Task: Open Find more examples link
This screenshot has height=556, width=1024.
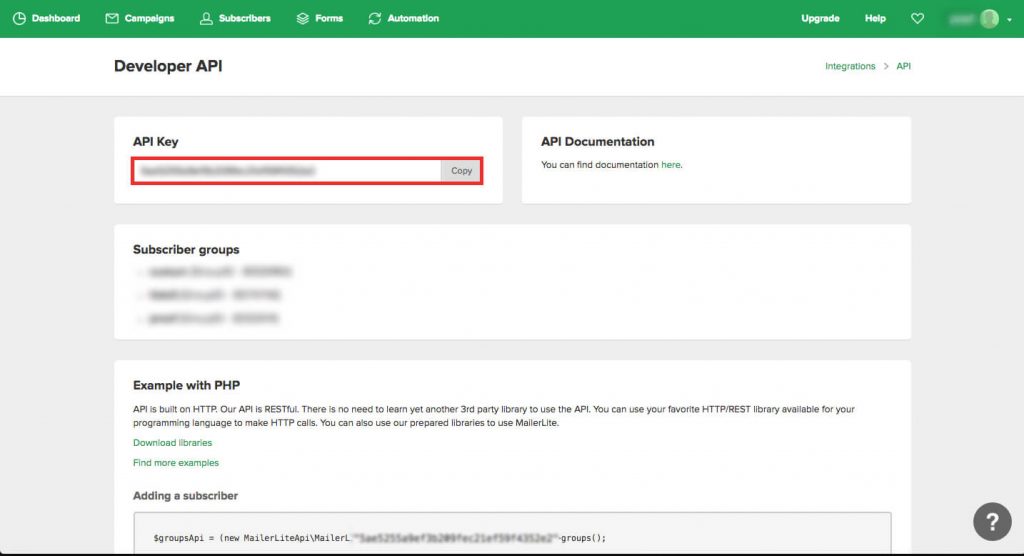Action: (x=176, y=463)
